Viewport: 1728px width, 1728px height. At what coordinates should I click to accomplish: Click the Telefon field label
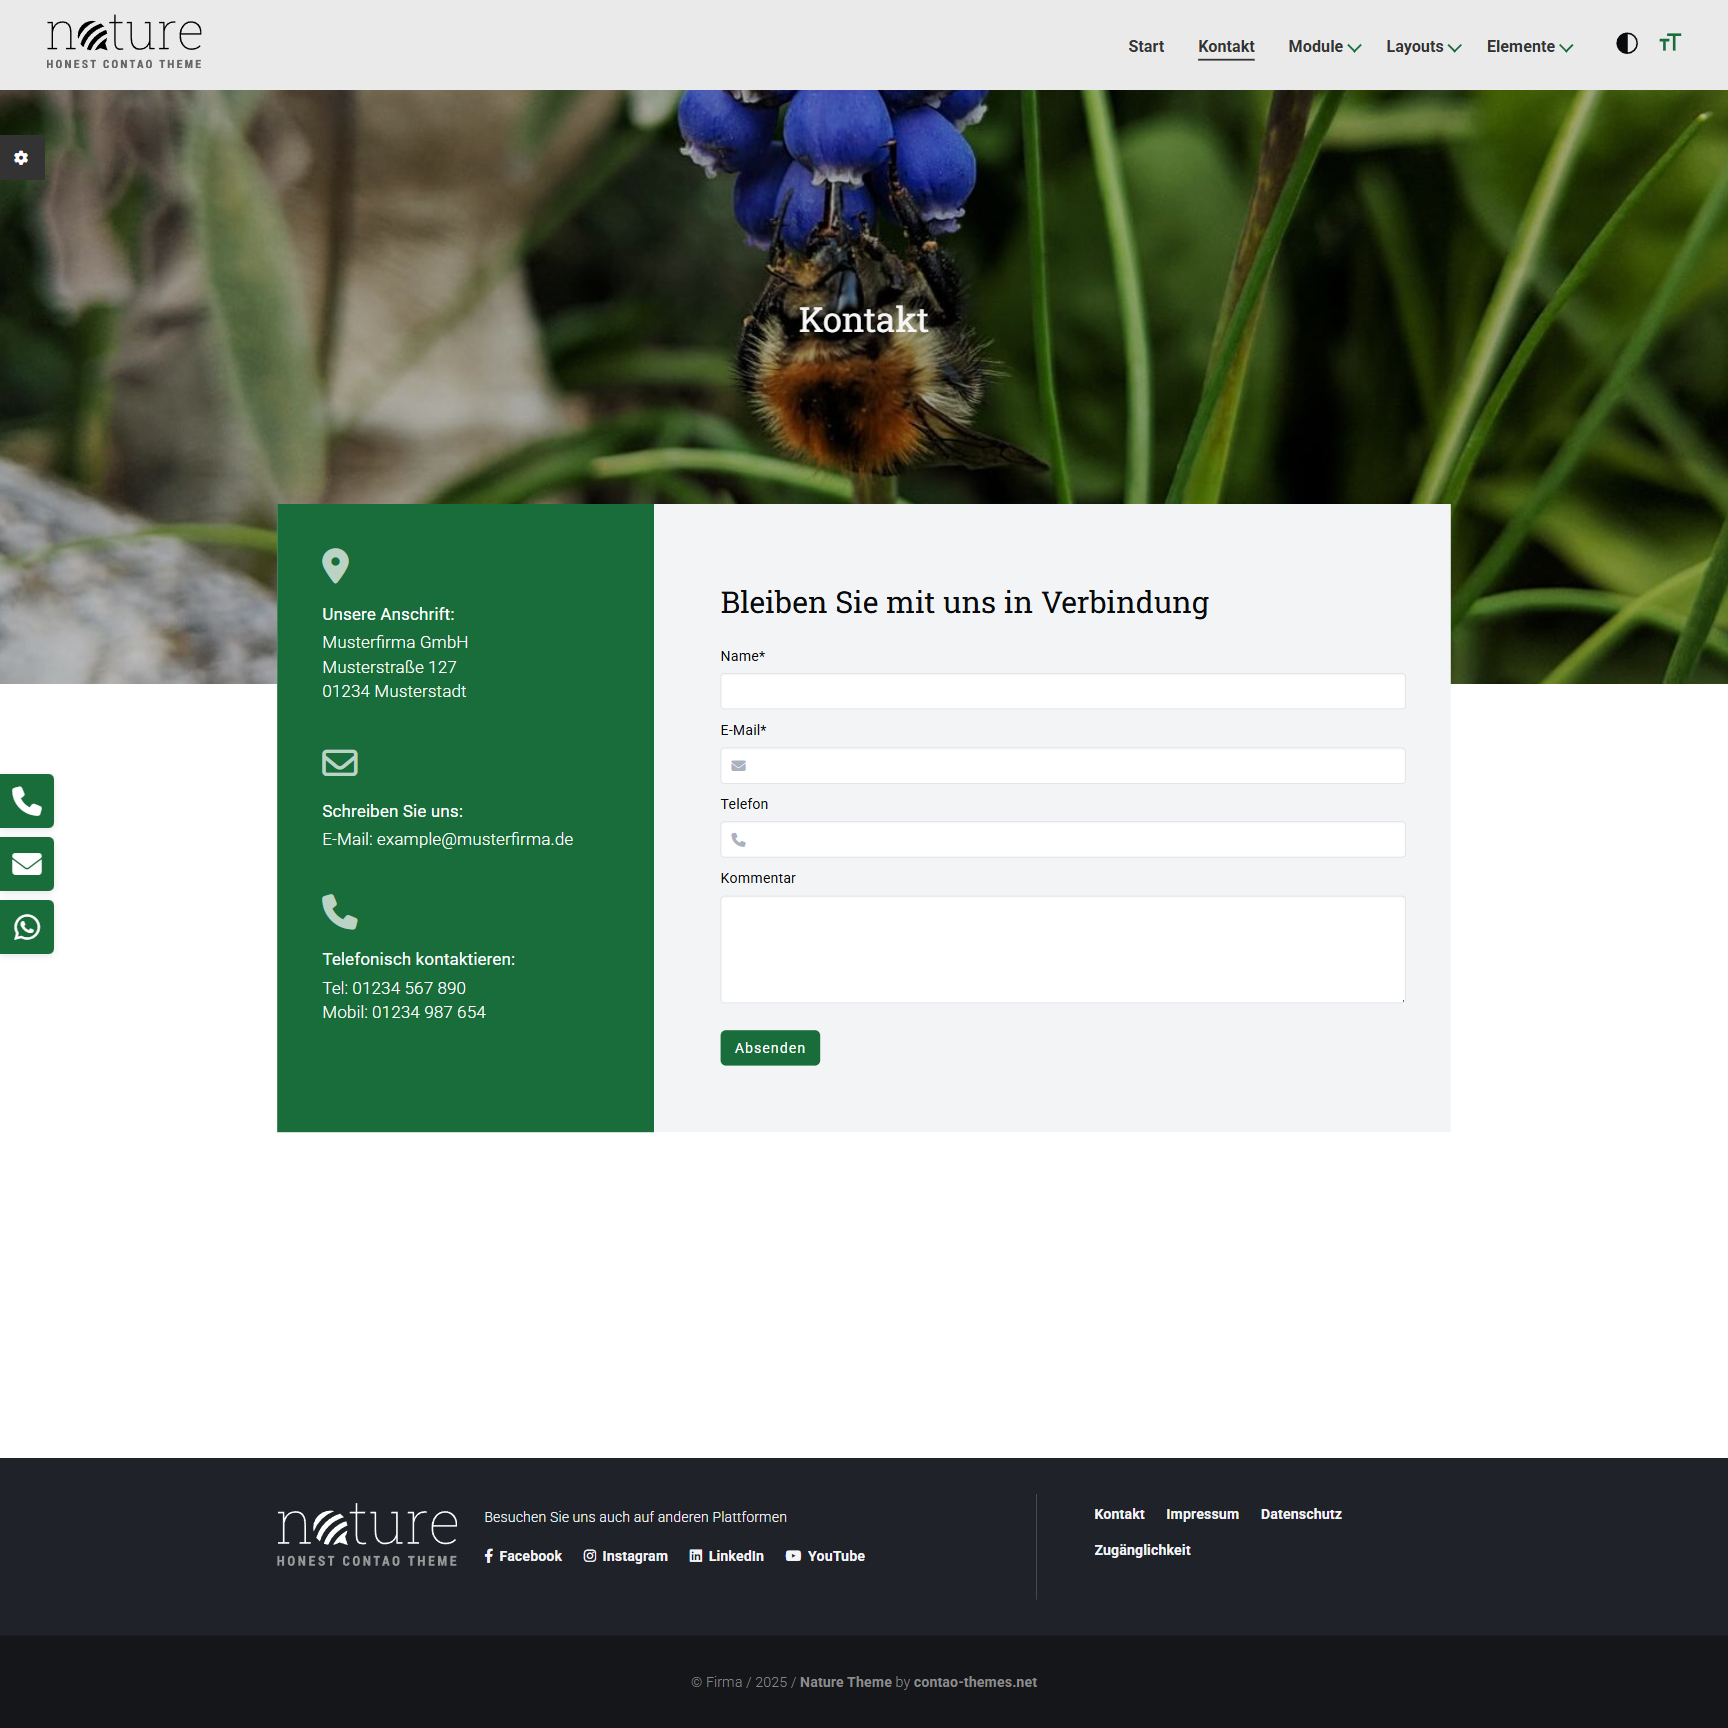point(744,804)
